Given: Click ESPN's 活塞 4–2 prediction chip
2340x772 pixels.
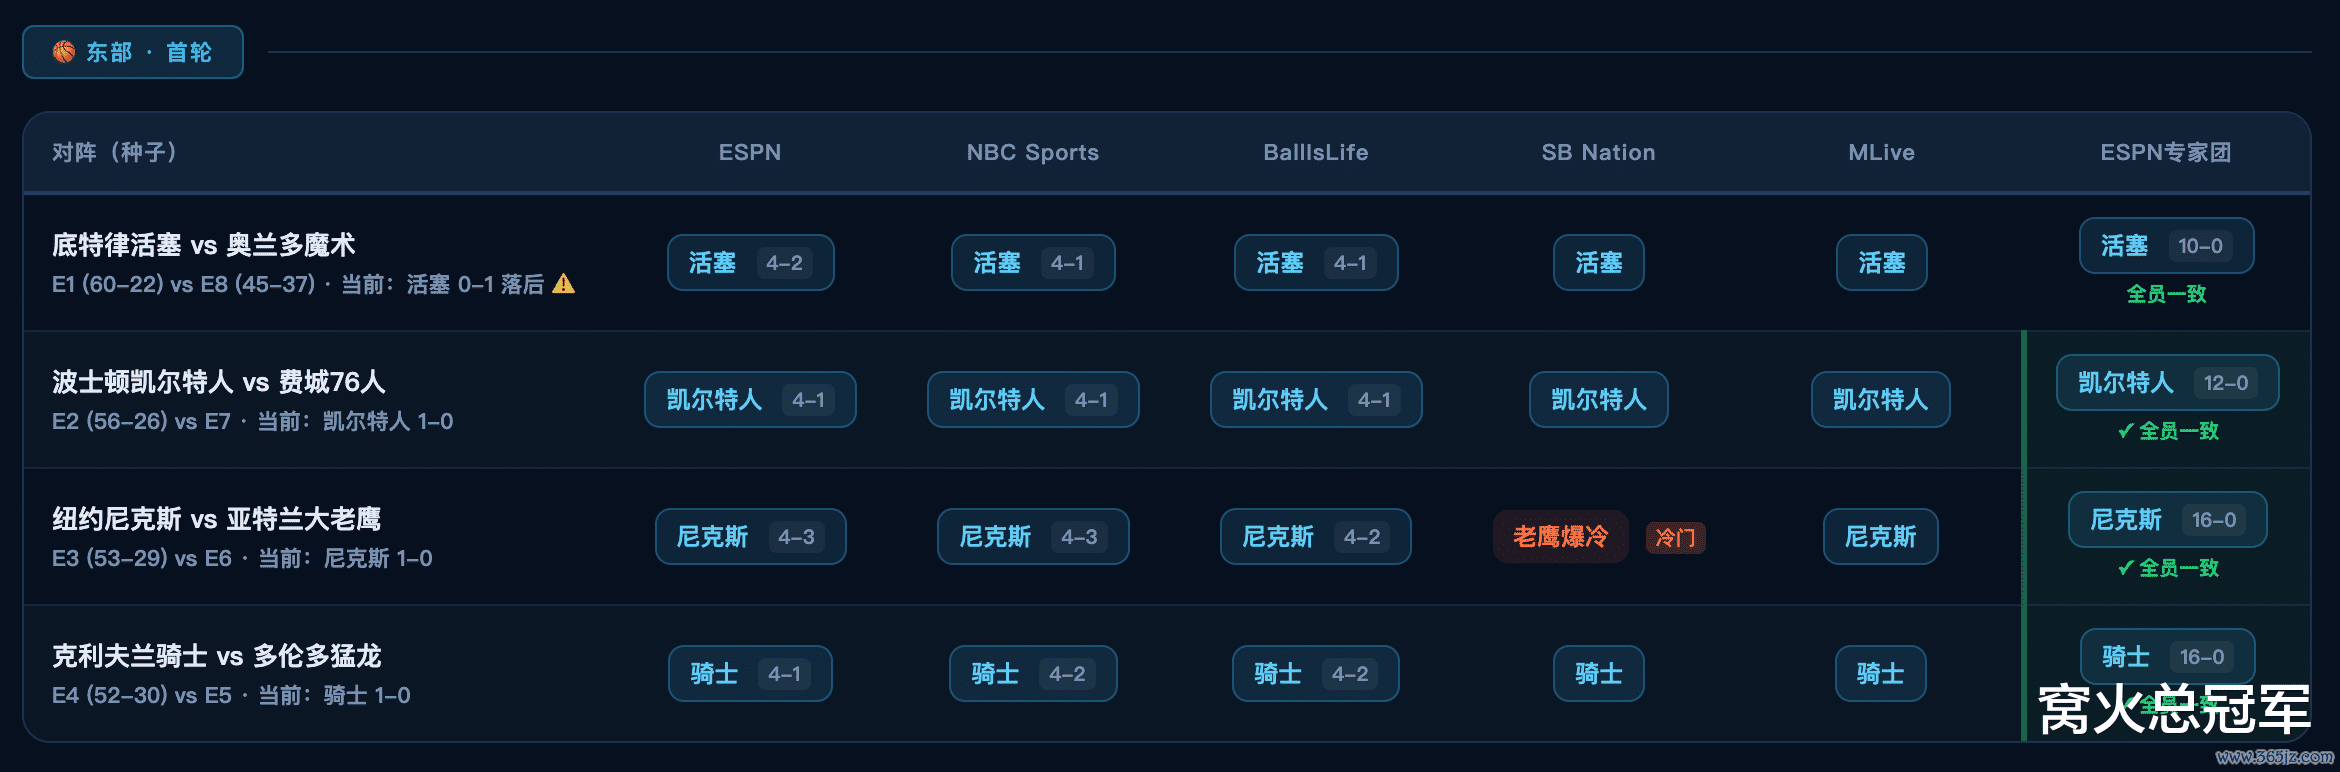Looking at the screenshot, I should (750, 263).
